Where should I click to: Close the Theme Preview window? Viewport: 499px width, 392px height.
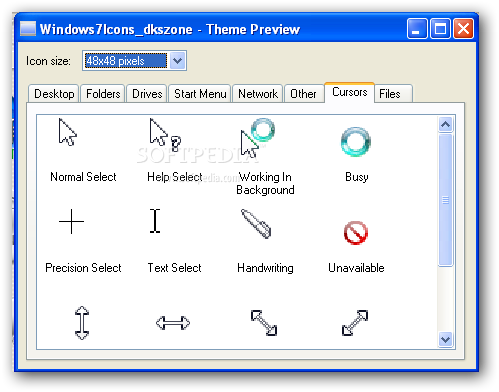pos(464,29)
